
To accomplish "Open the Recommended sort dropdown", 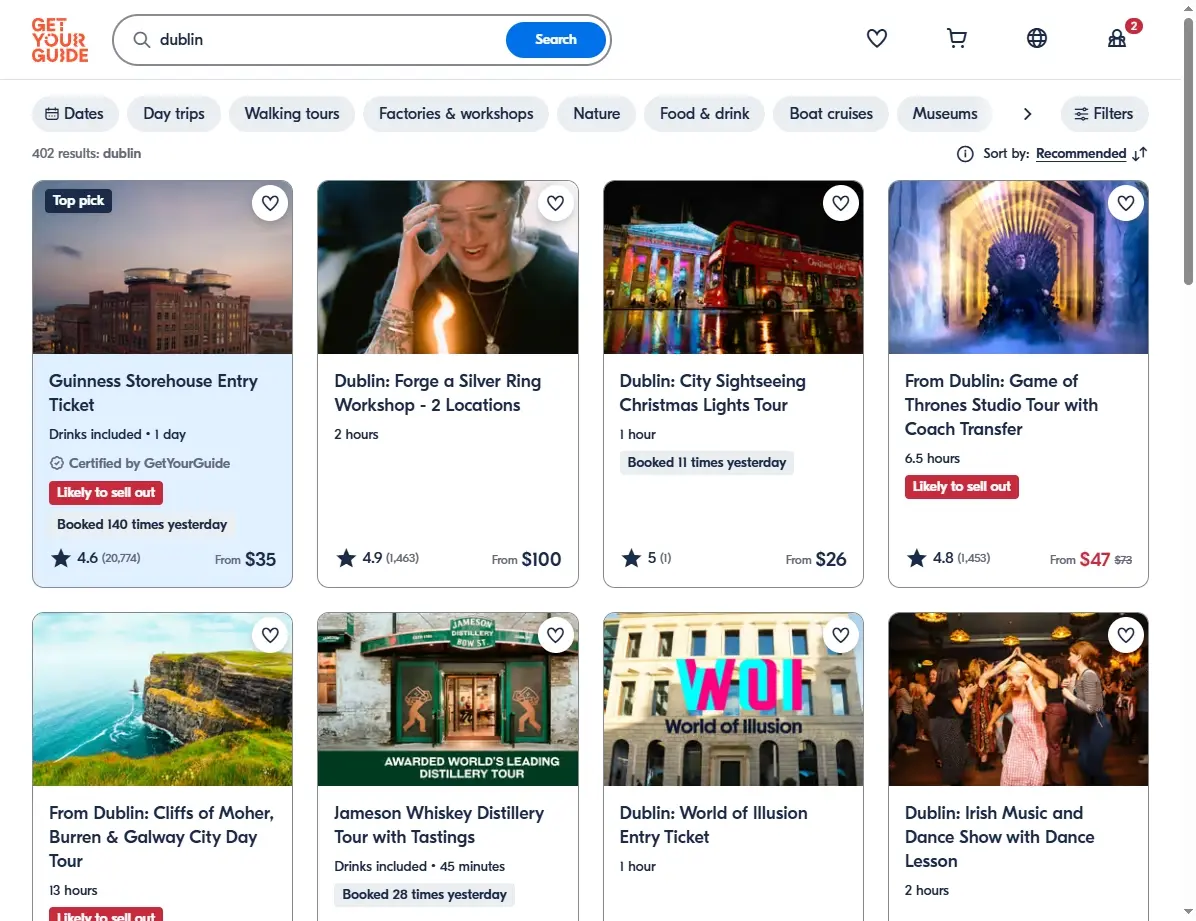I will pos(1081,153).
